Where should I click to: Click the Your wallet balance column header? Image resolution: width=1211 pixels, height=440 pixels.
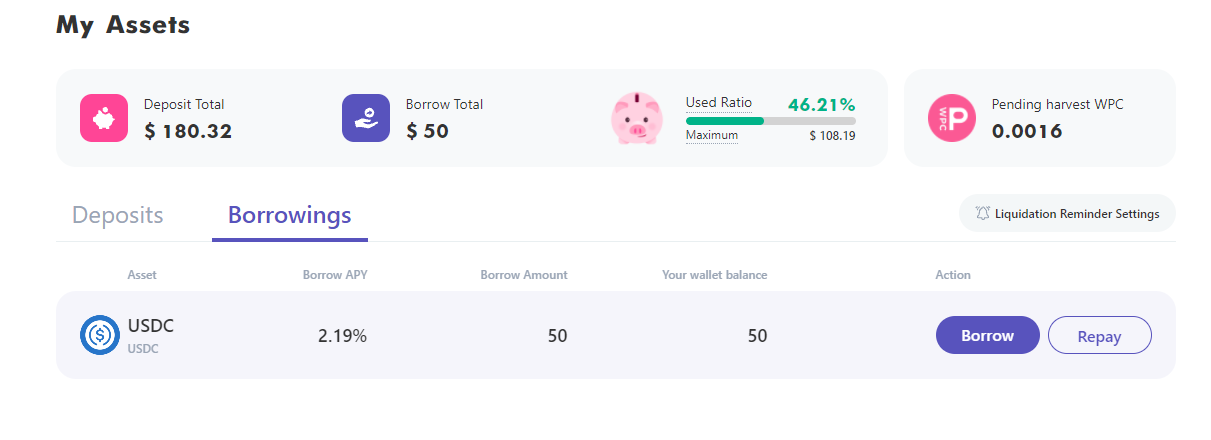[714, 275]
